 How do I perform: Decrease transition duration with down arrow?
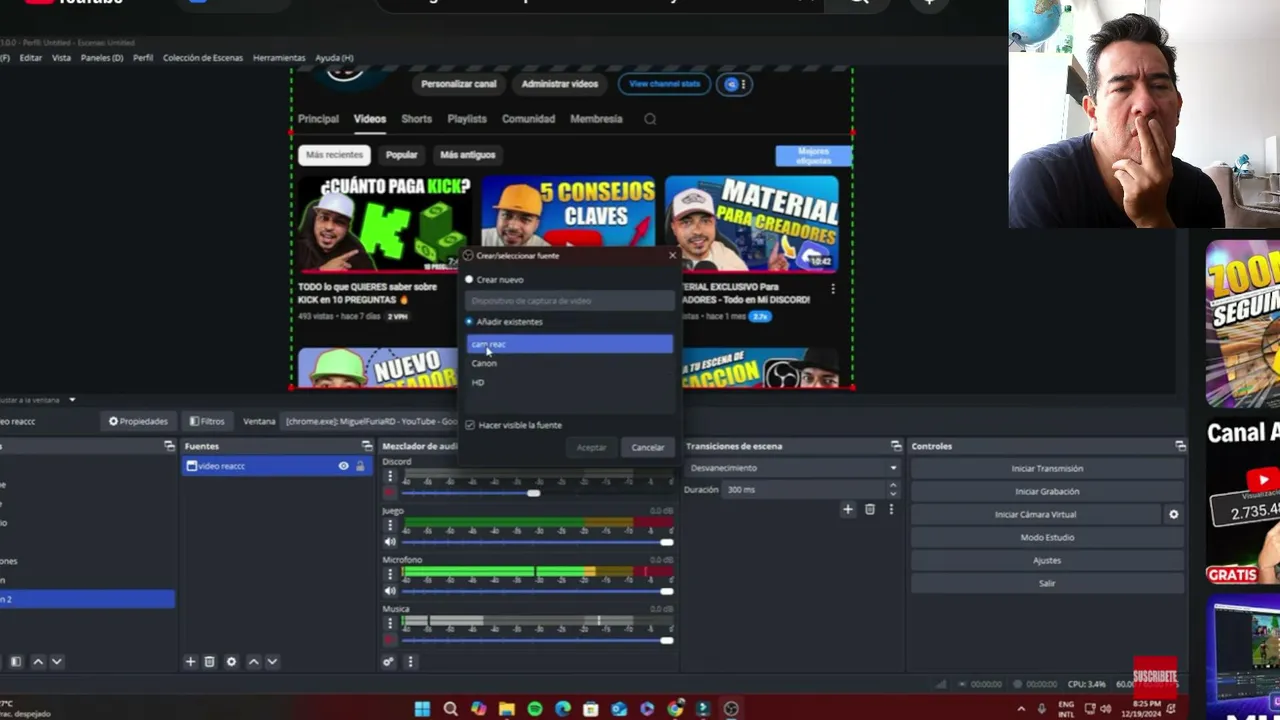tap(893, 494)
